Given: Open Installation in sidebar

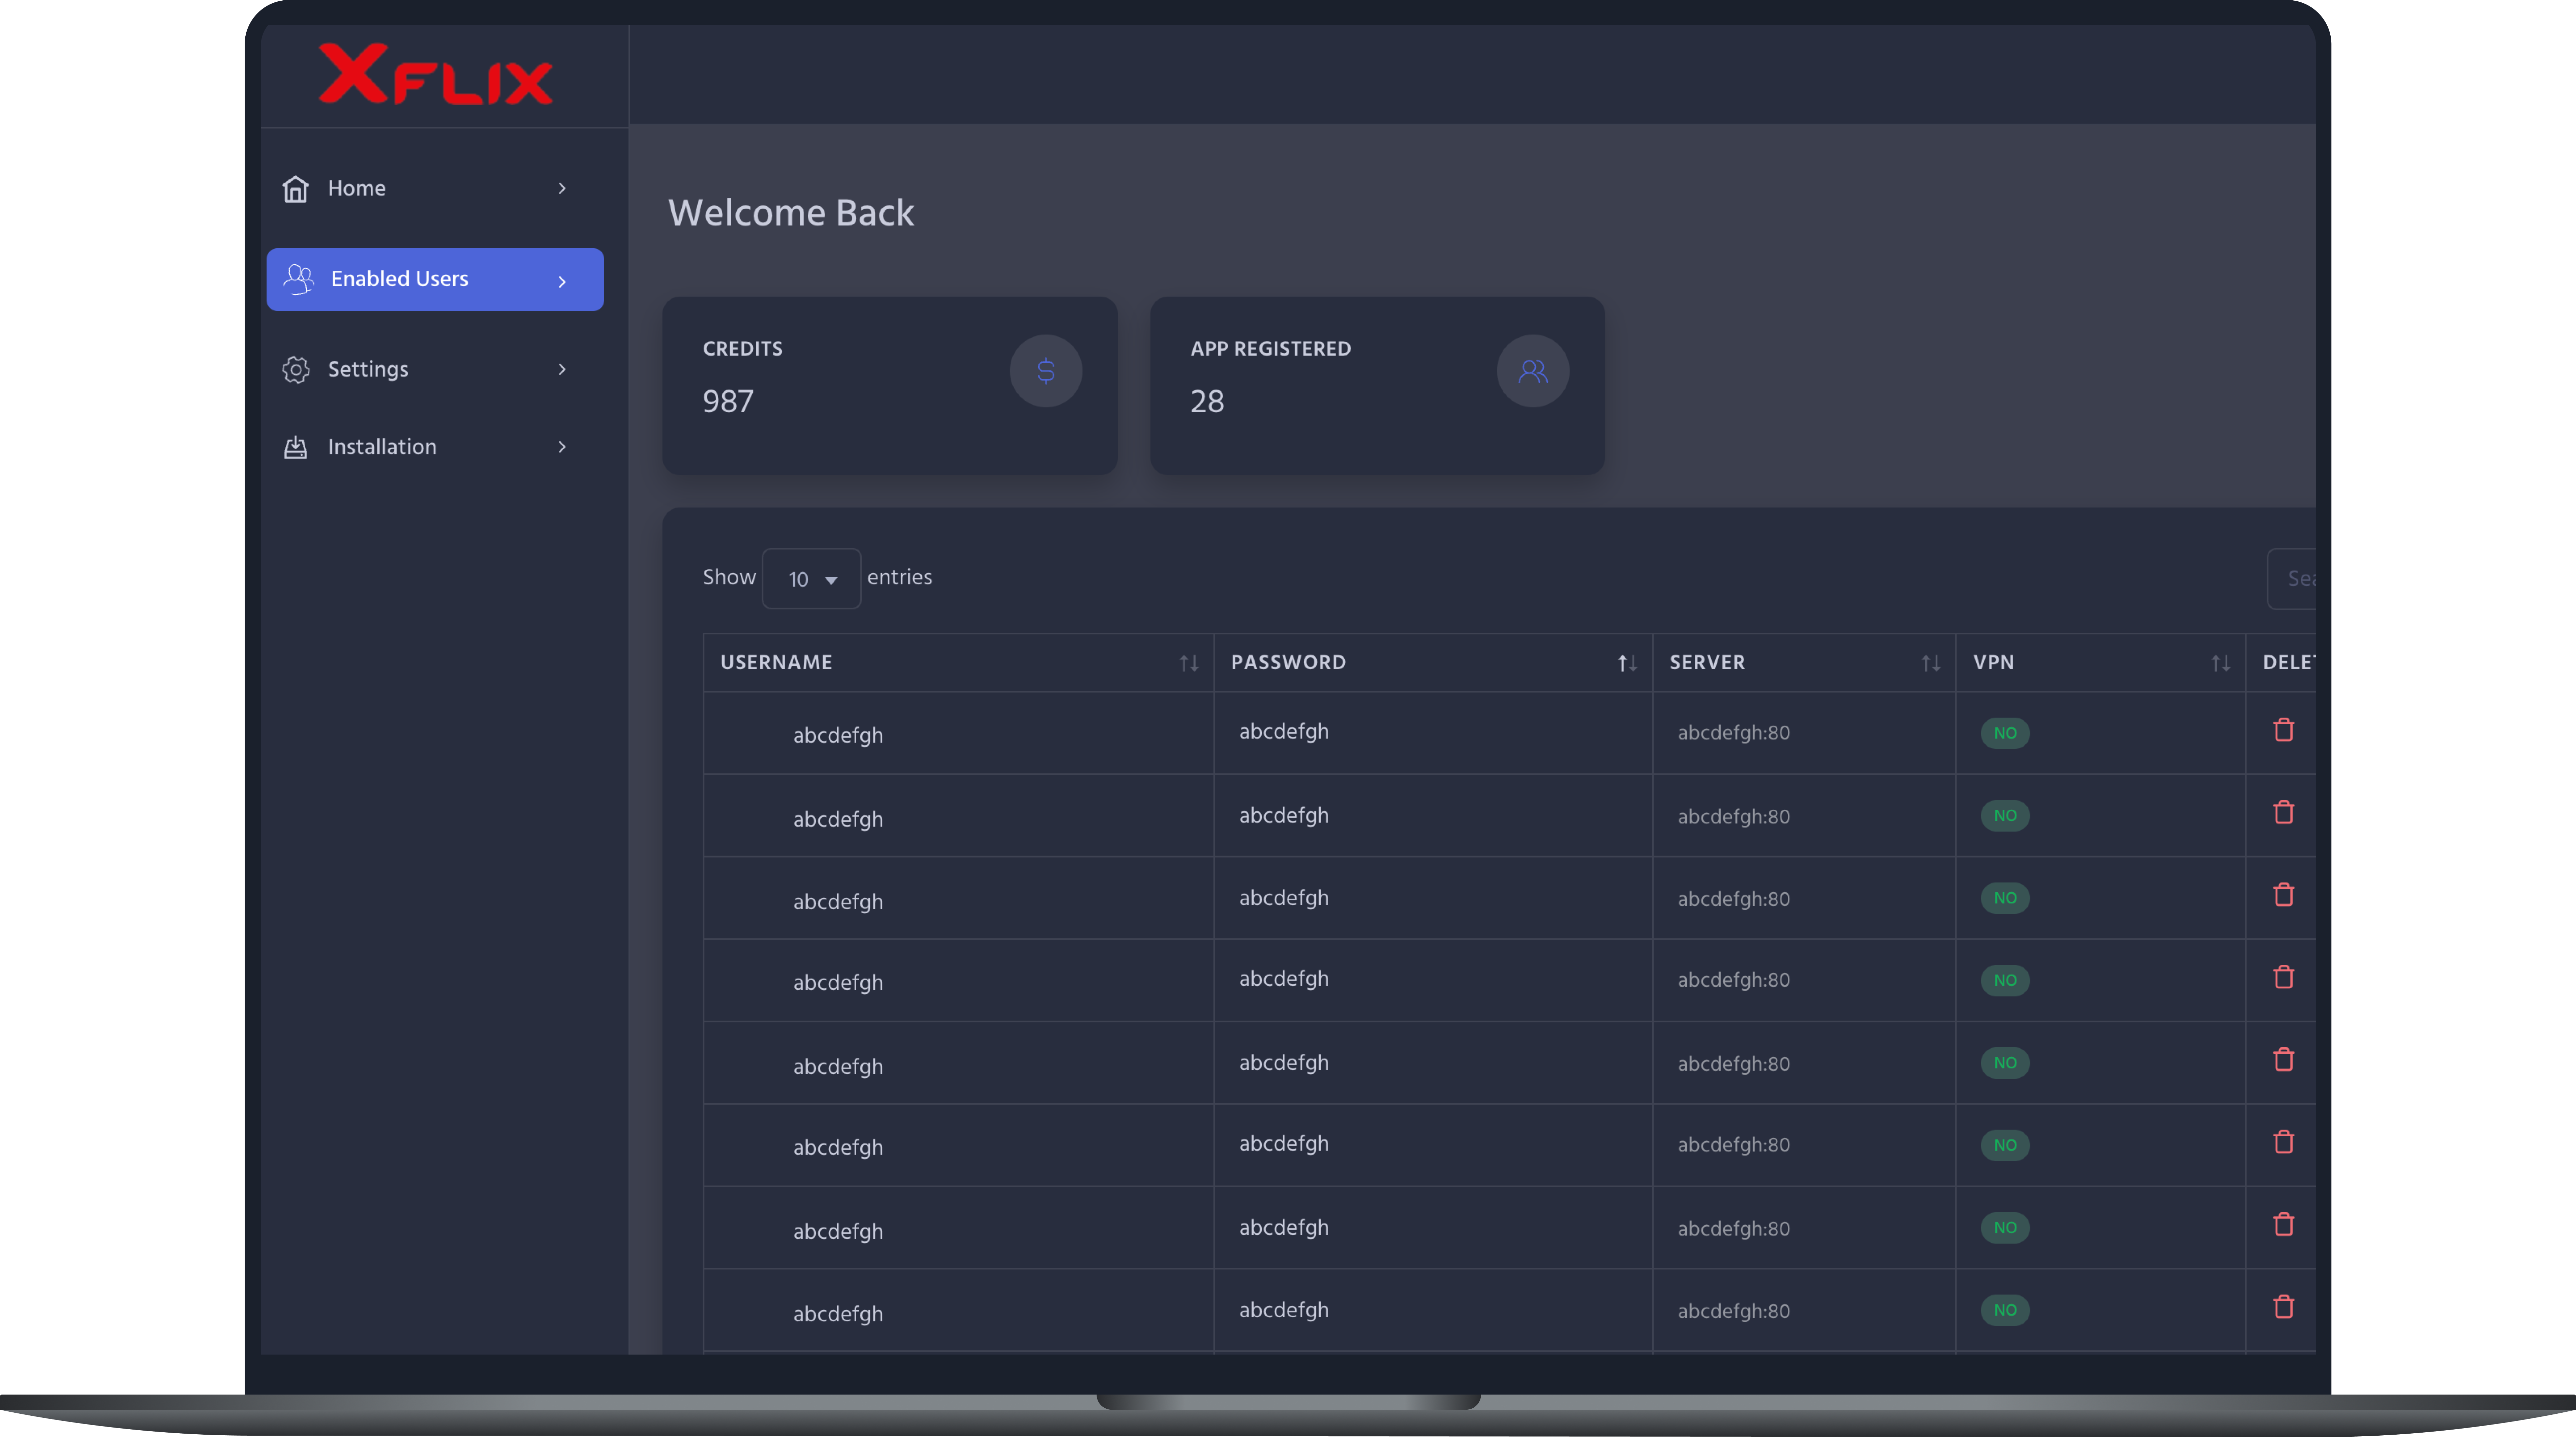Looking at the screenshot, I should click(435, 447).
